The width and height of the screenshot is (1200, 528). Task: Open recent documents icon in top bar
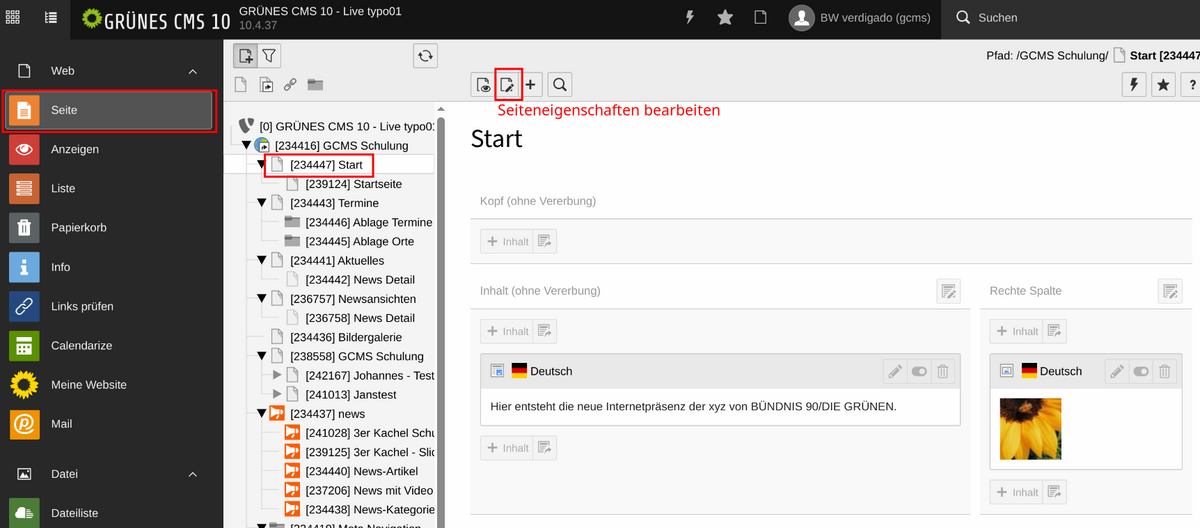760,17
